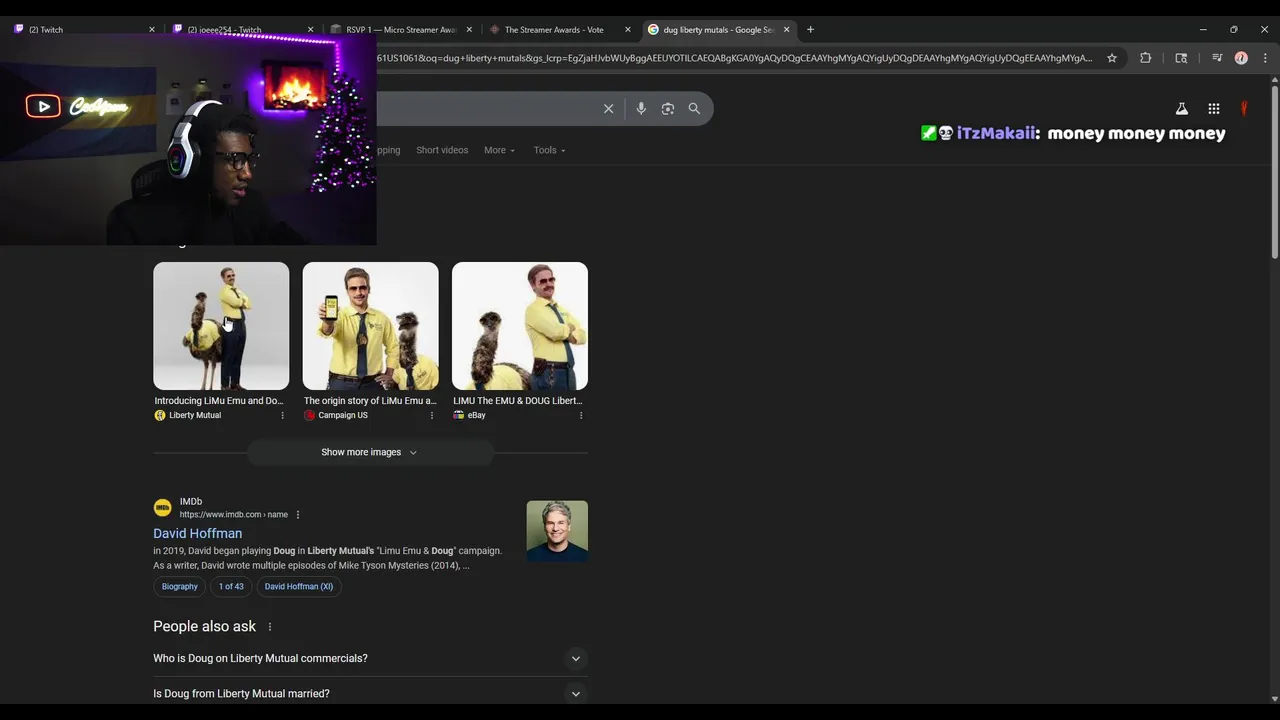This screenshot has height=720, width=1280.
Task: Open Chrome media controls icon
Action: click(x=1217, y=58)
